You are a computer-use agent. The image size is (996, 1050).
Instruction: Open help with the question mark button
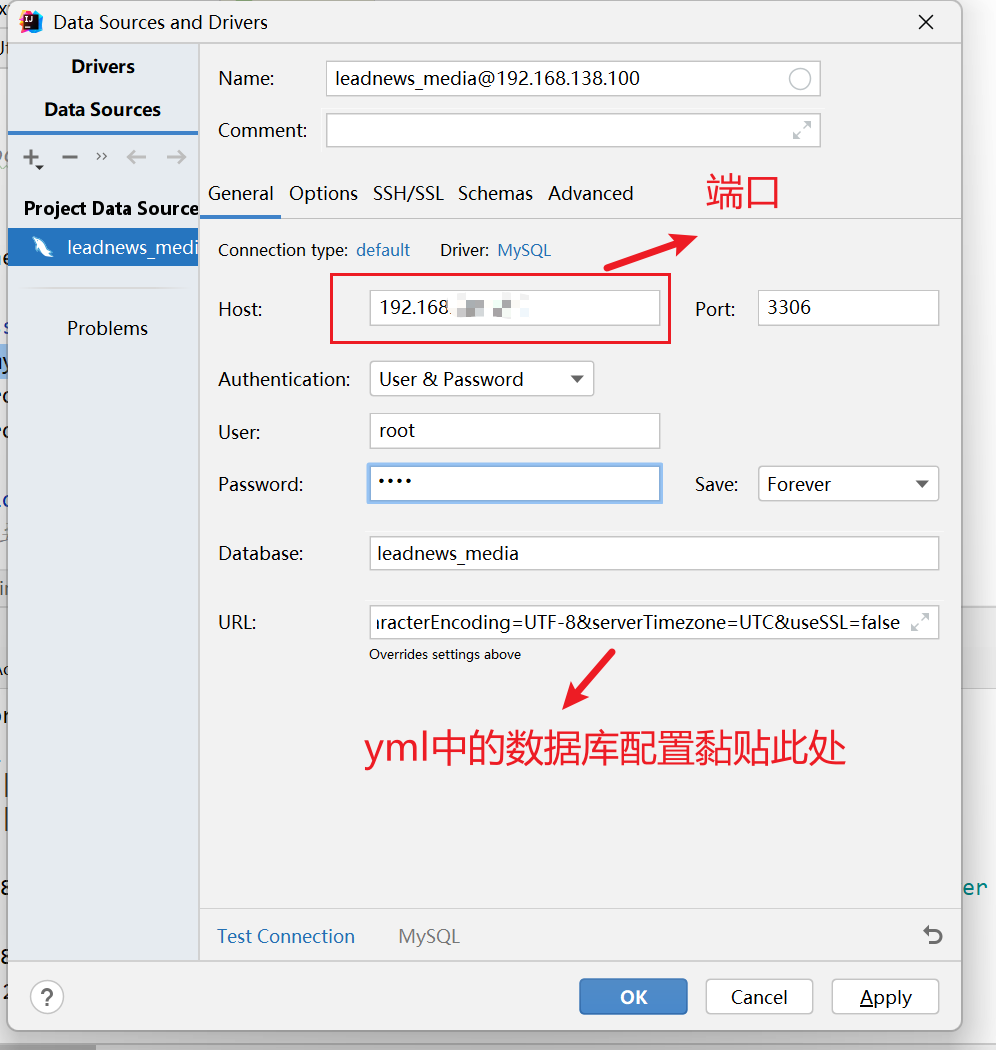pyautogui.click(x=47, y=997)
